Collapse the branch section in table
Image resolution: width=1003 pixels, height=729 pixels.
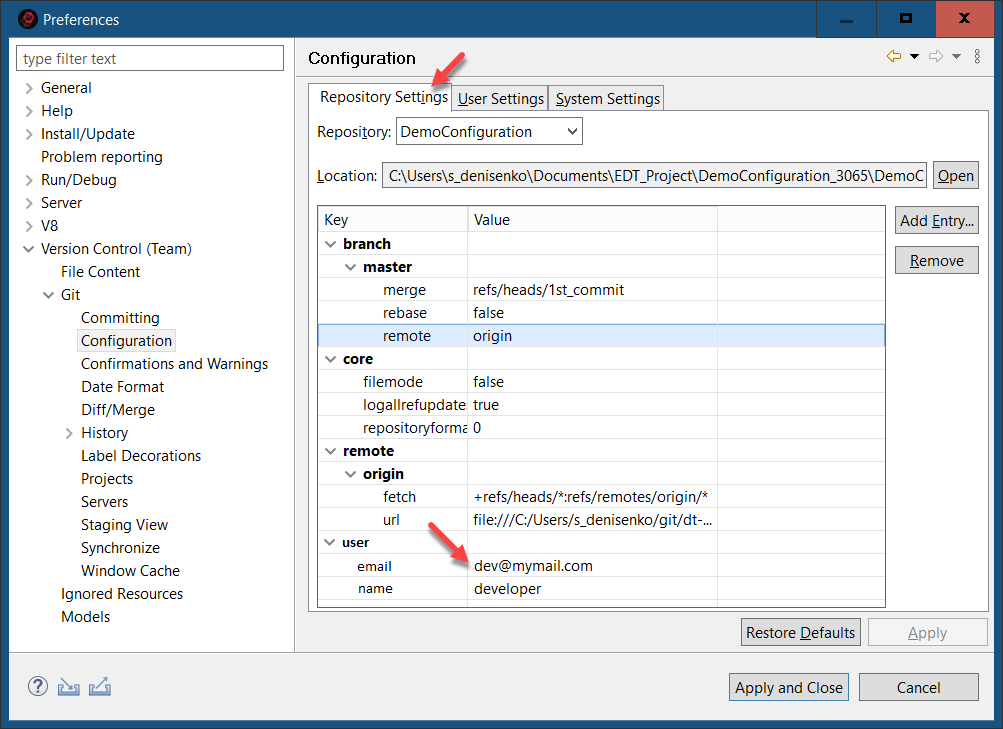pos(330,244)
